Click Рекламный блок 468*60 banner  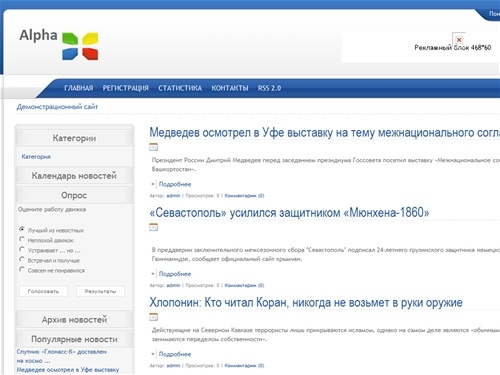[x=420, y=47]
